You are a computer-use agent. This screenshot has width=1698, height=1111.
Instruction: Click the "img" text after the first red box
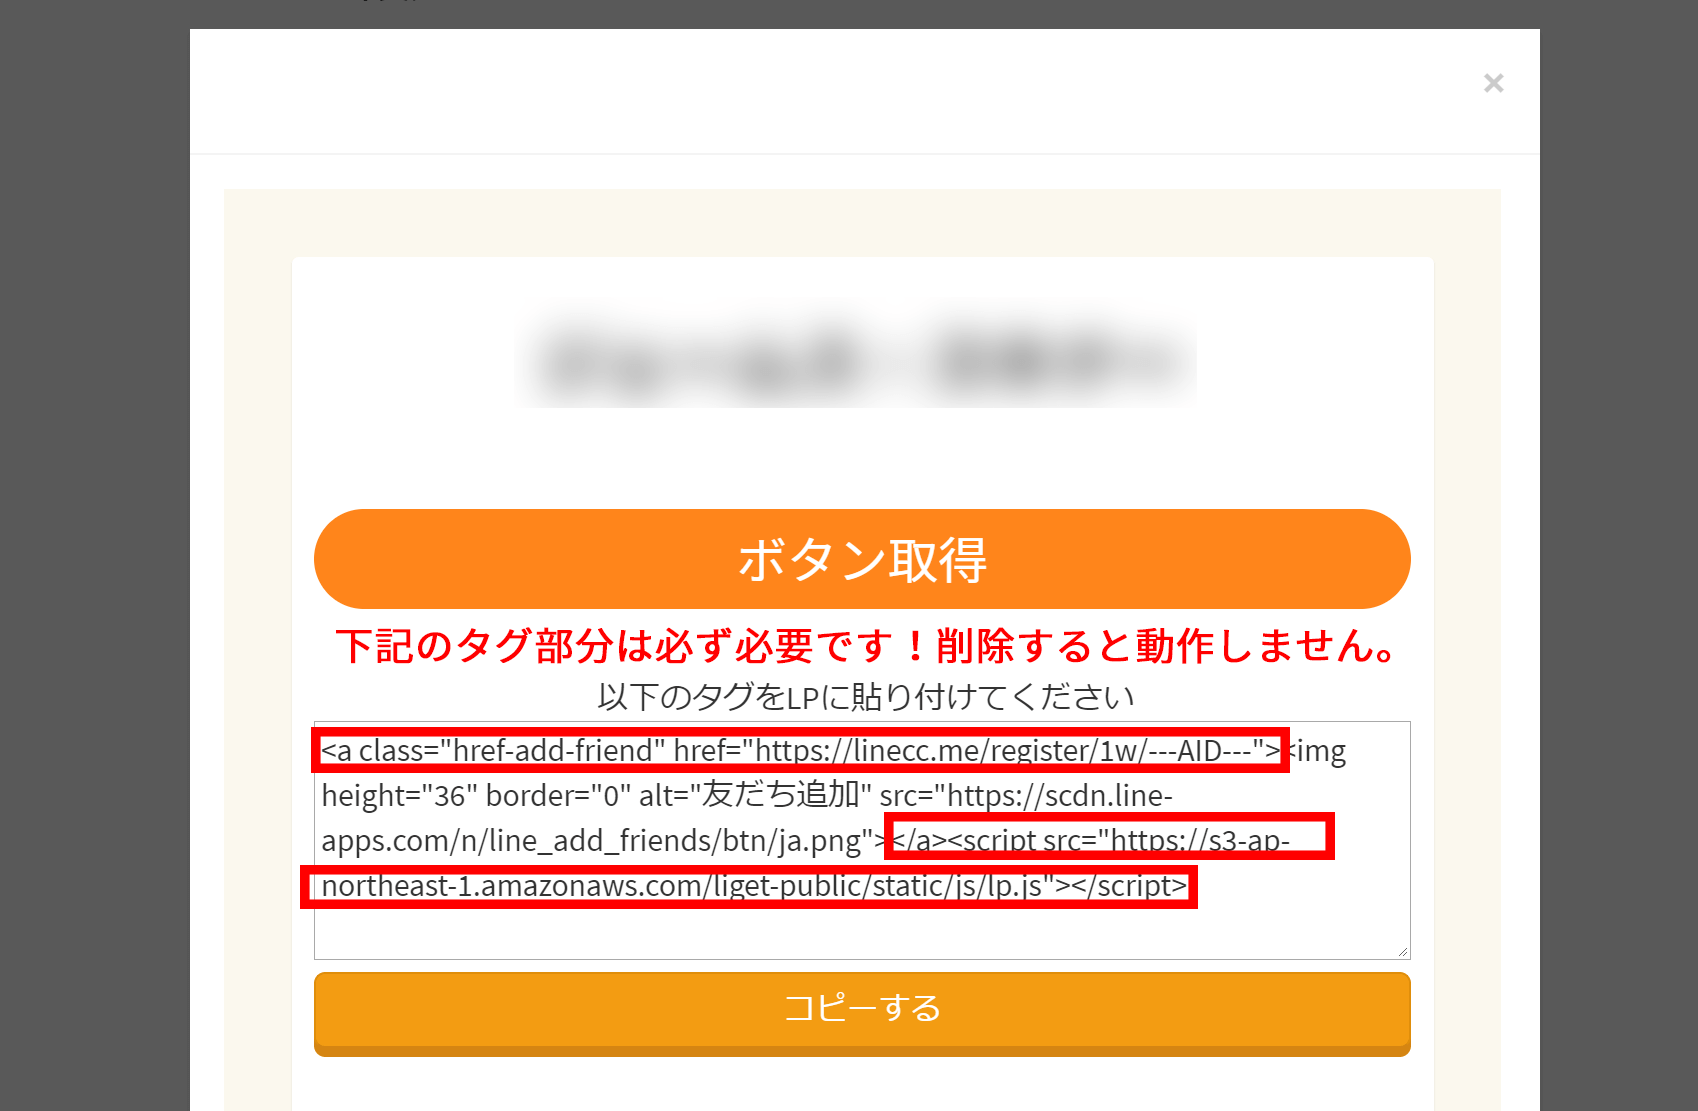click(x=1321, y=751)
